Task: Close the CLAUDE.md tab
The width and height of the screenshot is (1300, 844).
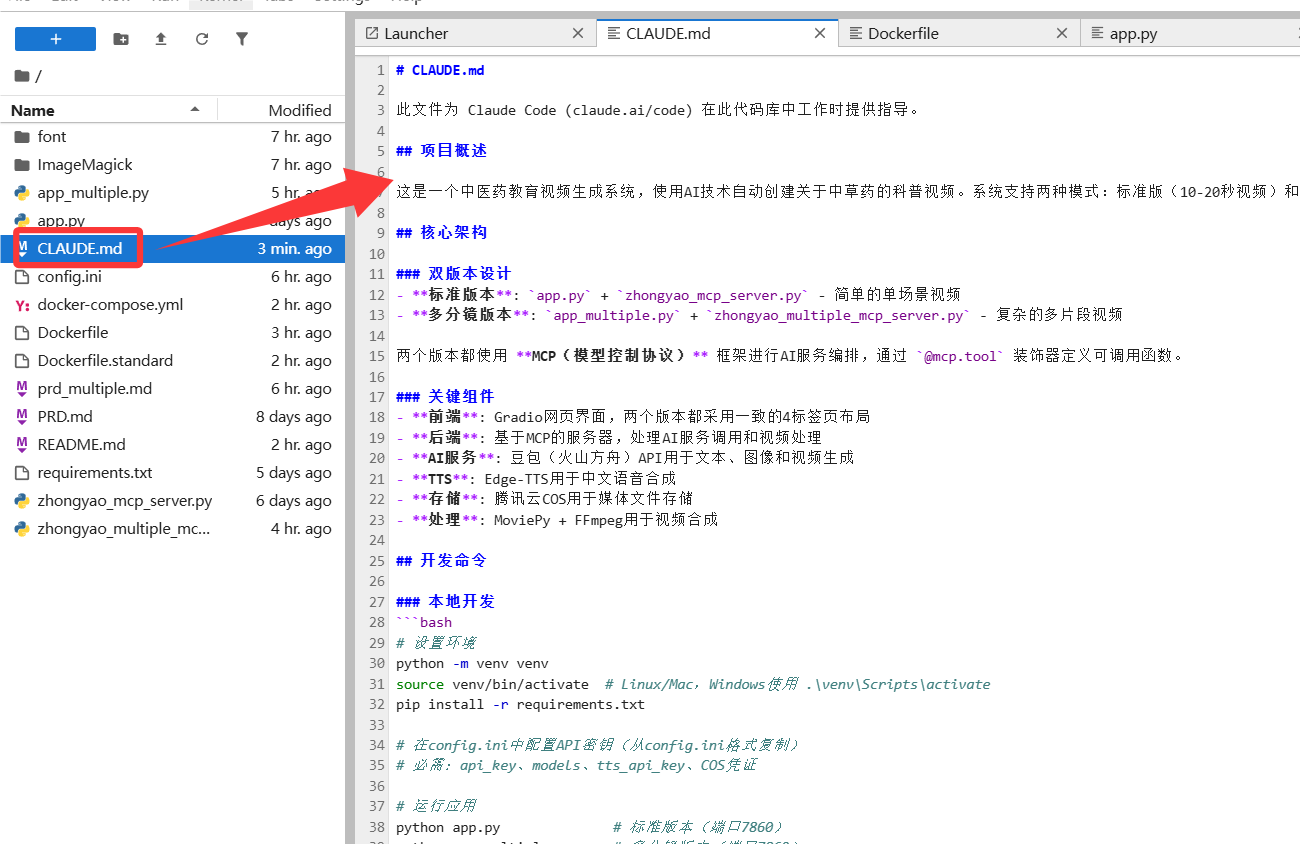Action: [x=820, y=33]
